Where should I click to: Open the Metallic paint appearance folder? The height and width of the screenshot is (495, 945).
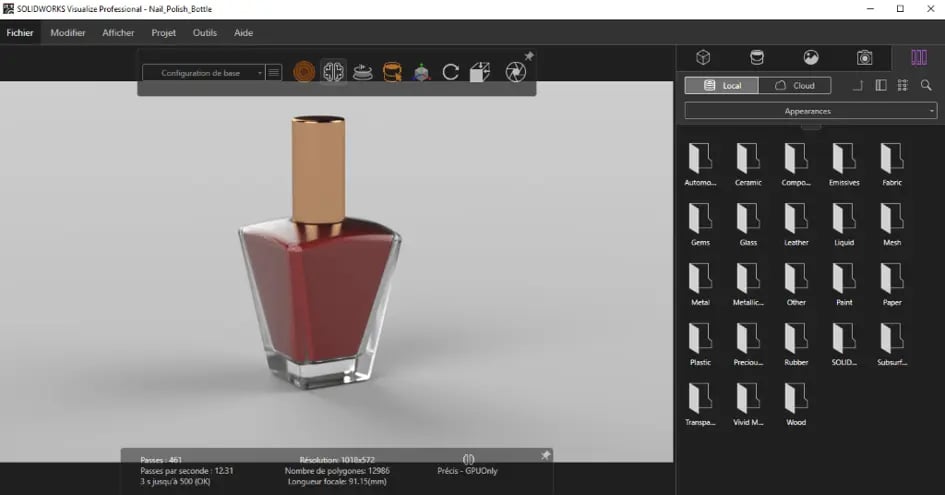click(x=748, y=284)
